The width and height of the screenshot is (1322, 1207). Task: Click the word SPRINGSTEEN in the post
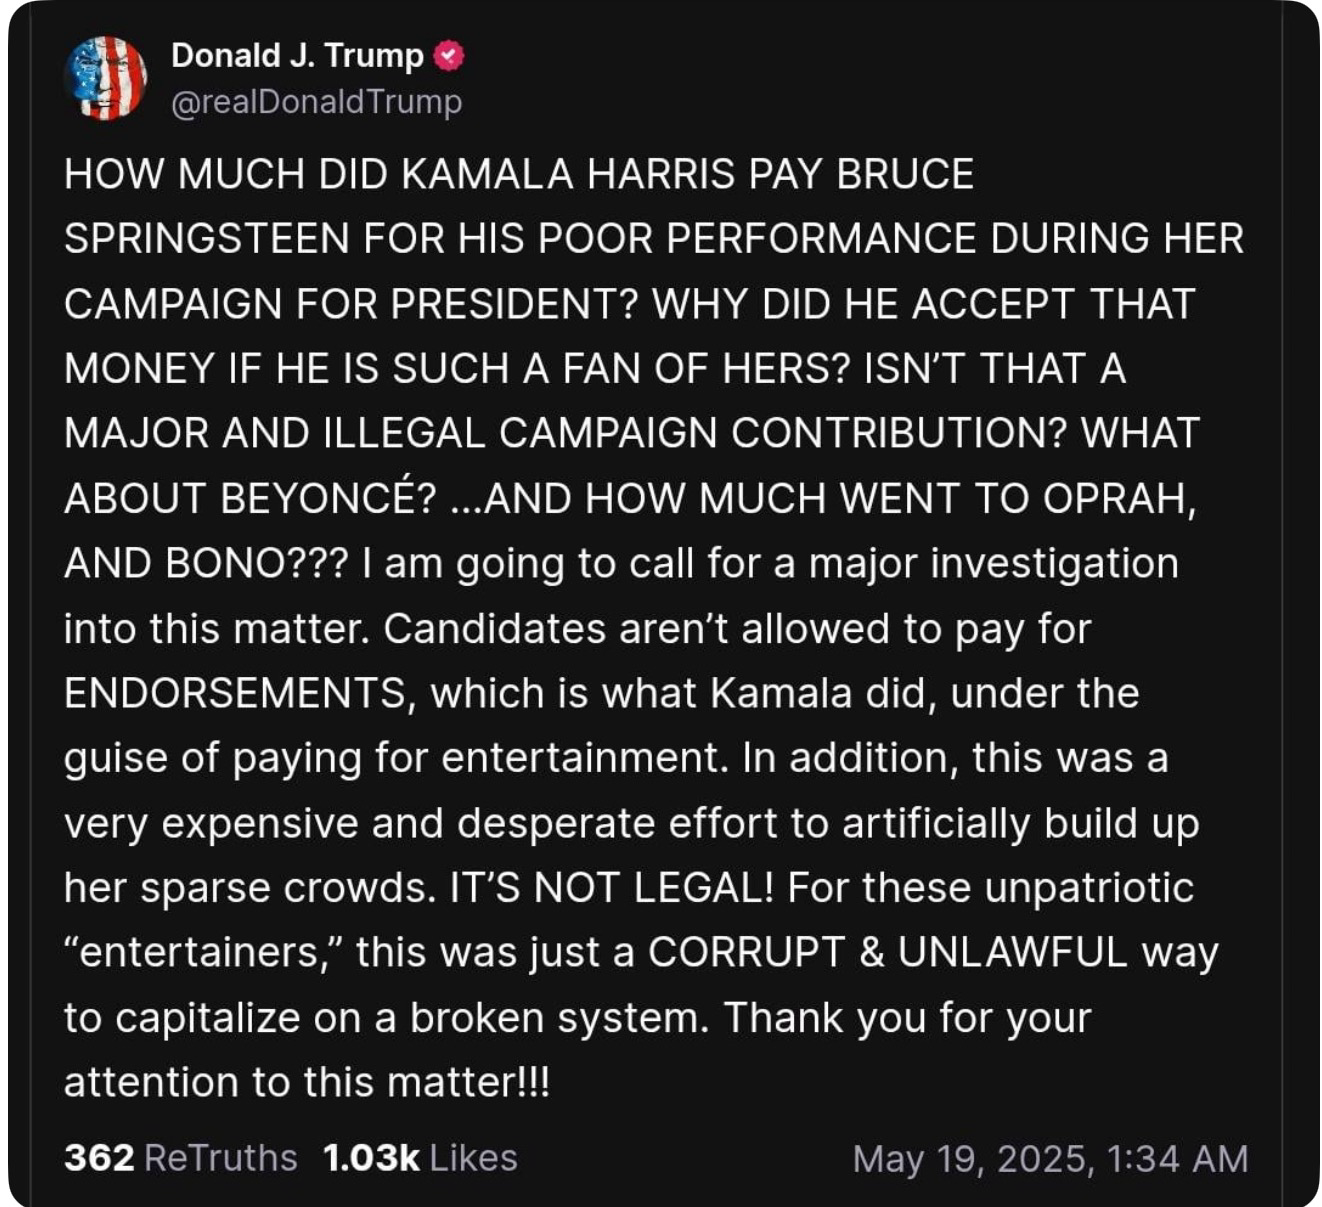206,239
